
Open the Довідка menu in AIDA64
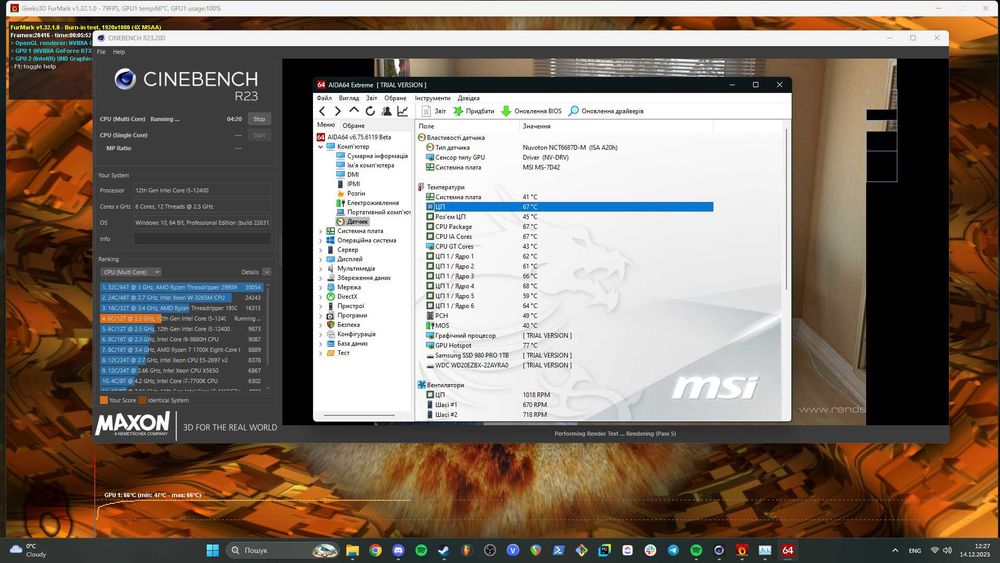click(x=468, y=98)
